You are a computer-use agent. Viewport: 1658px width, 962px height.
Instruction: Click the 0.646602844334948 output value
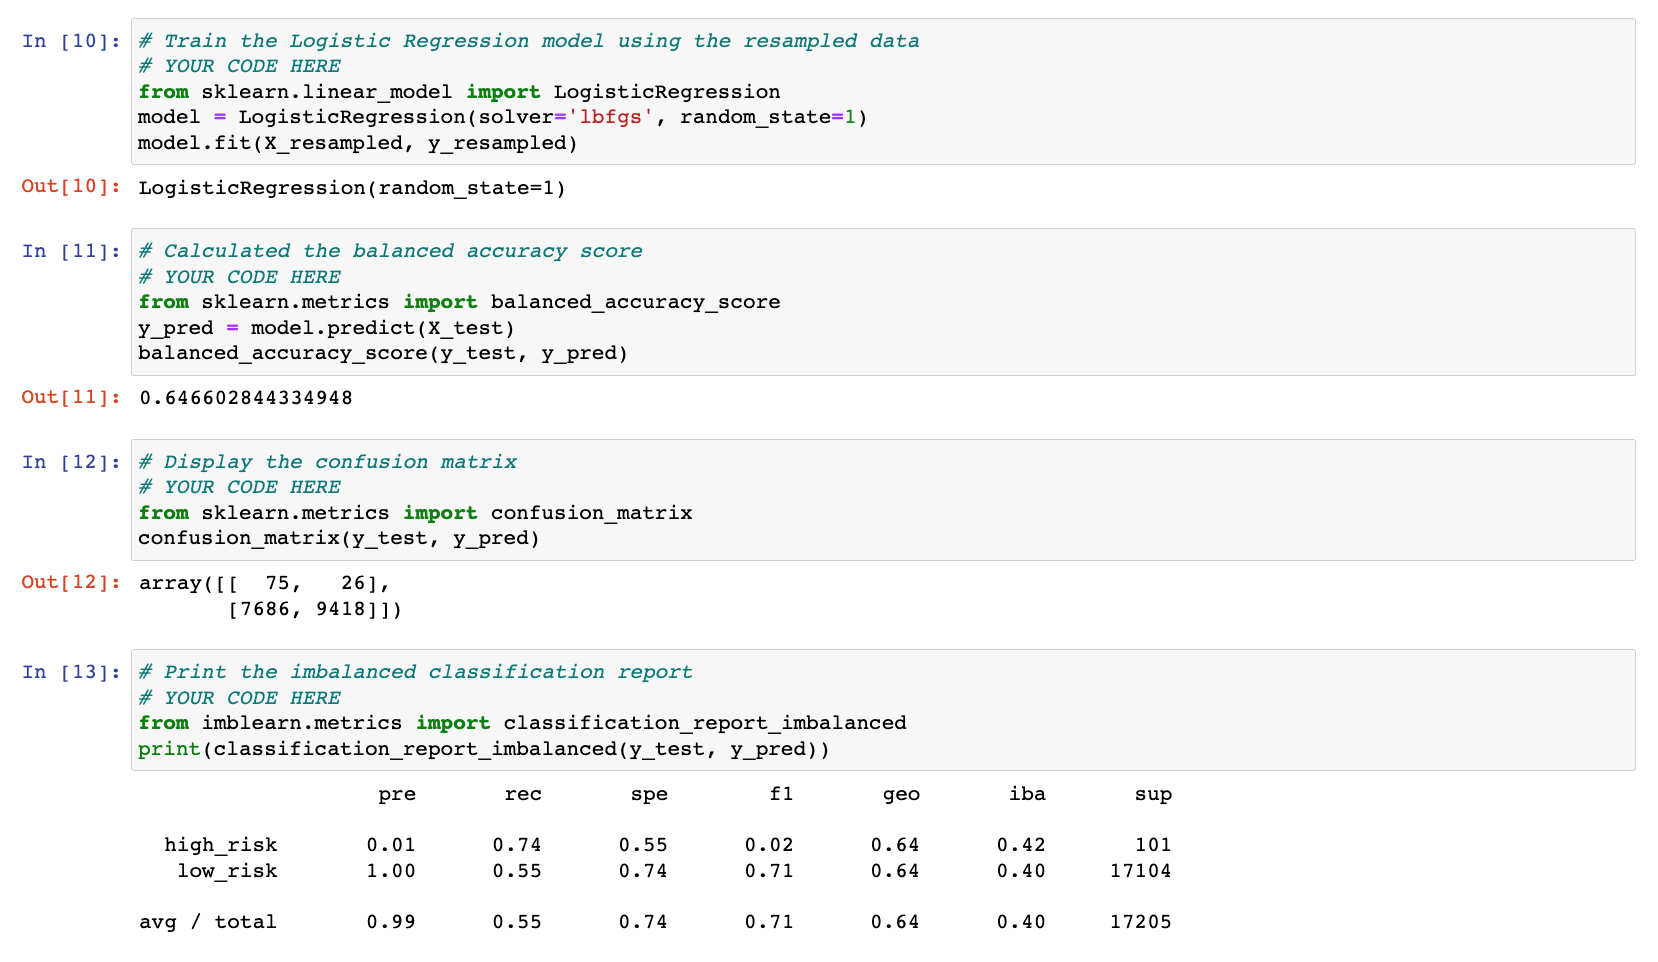[x=246, y=398]
